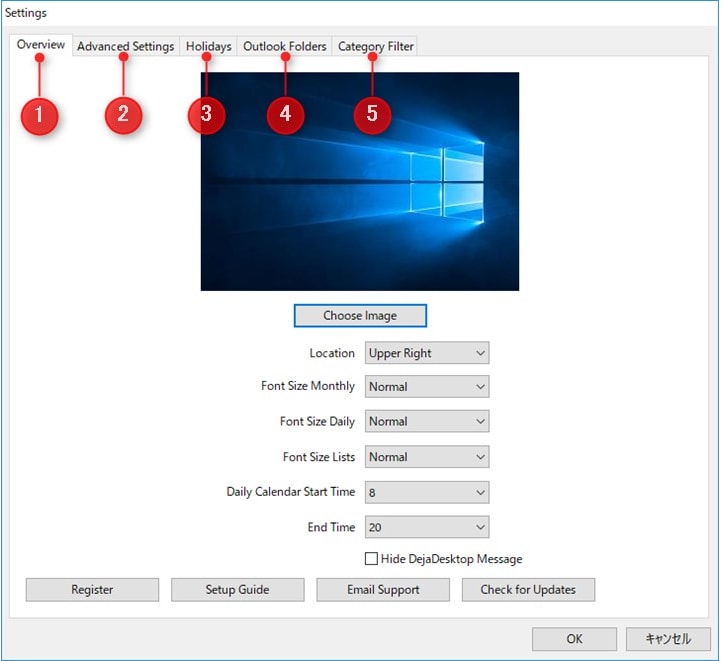Image resolution: width=722 pixels, height=661 pixels.
Task: Expand the Font Size Monthly dropdown
Action: click(427, 387)
